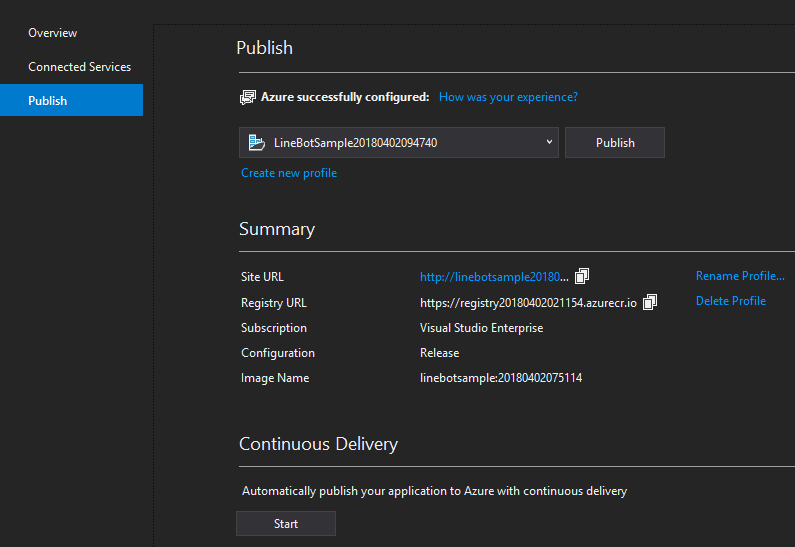
Task: Open the linebotsample Site URL link
Action: point(494,277)
